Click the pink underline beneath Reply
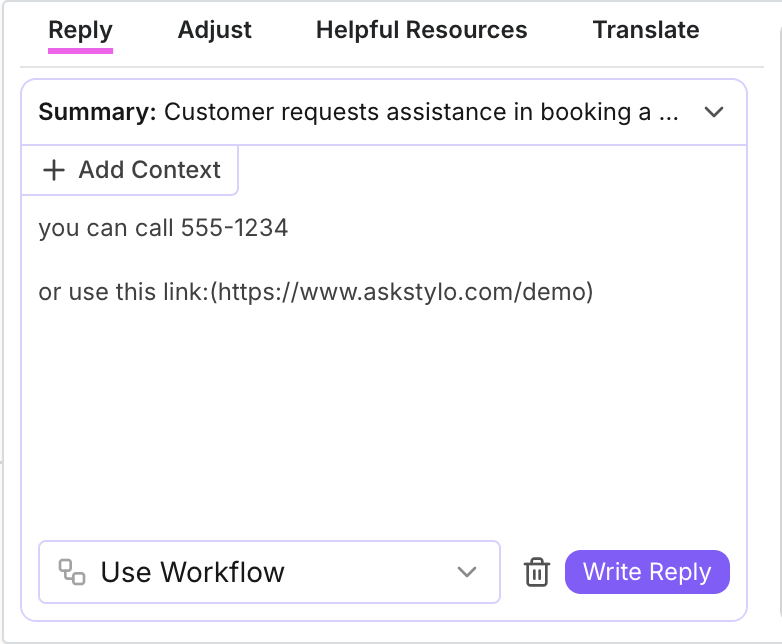The height and width of the screenshot is (644, 782). [80, 49]
